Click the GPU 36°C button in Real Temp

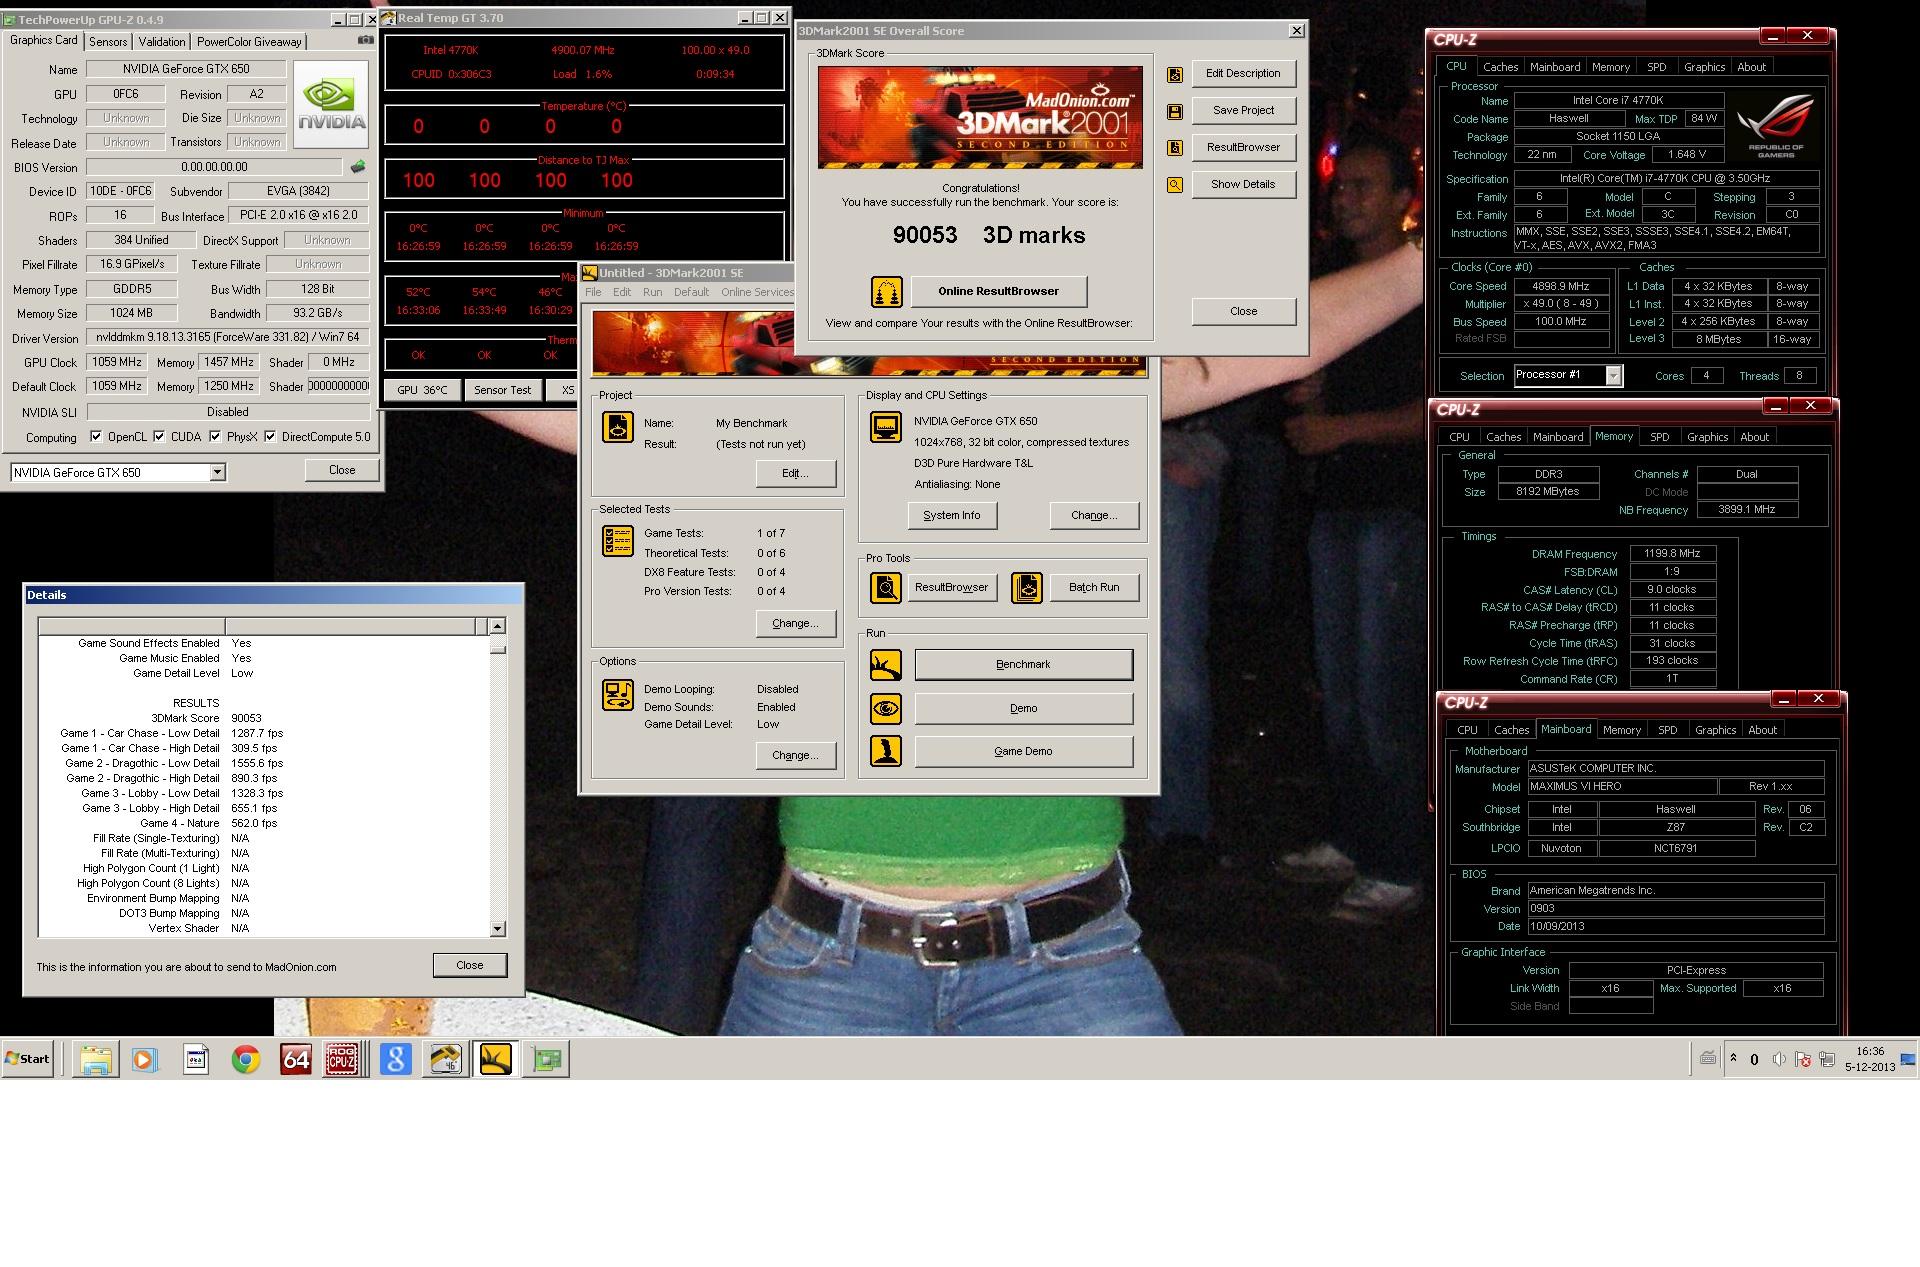(x=422, y=390)
